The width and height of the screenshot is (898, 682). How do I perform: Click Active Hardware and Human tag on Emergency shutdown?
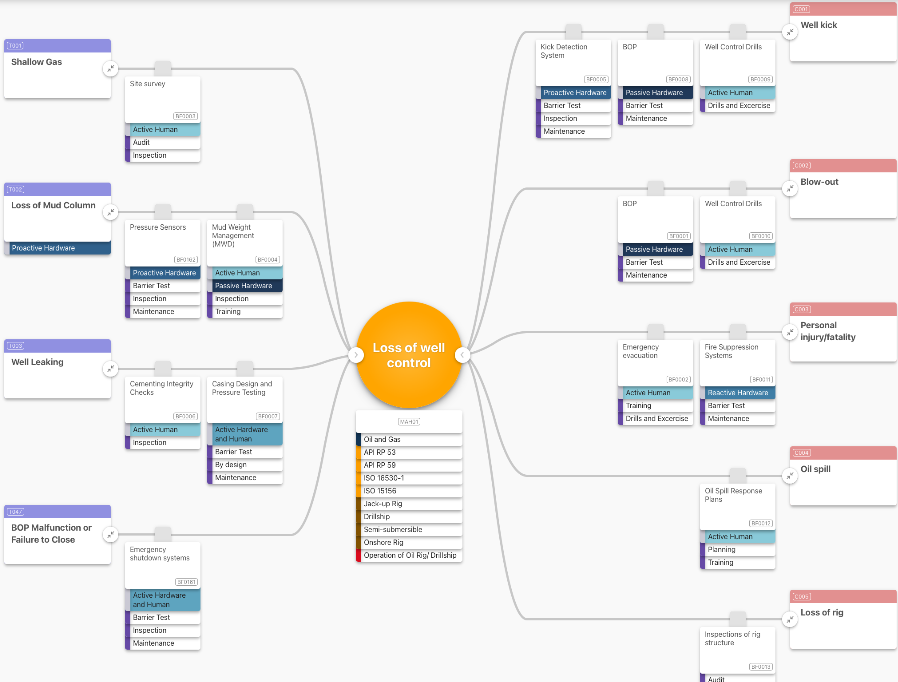pos(163,600)
